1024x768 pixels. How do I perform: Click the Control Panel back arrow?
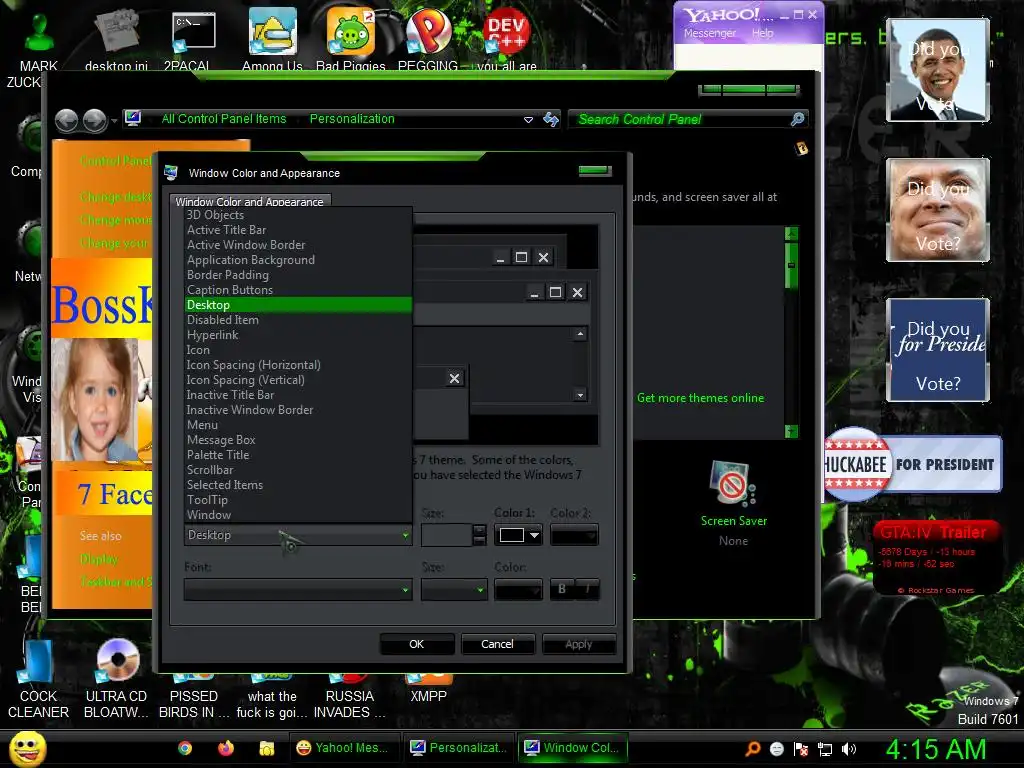[x=66, y=120]
